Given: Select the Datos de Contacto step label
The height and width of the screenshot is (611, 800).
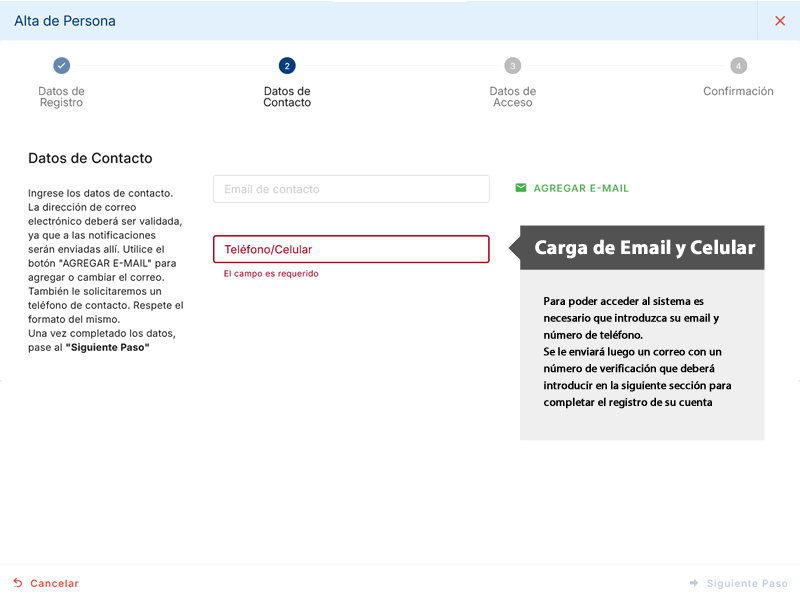Looking at the screenshot, I should 287,97.
